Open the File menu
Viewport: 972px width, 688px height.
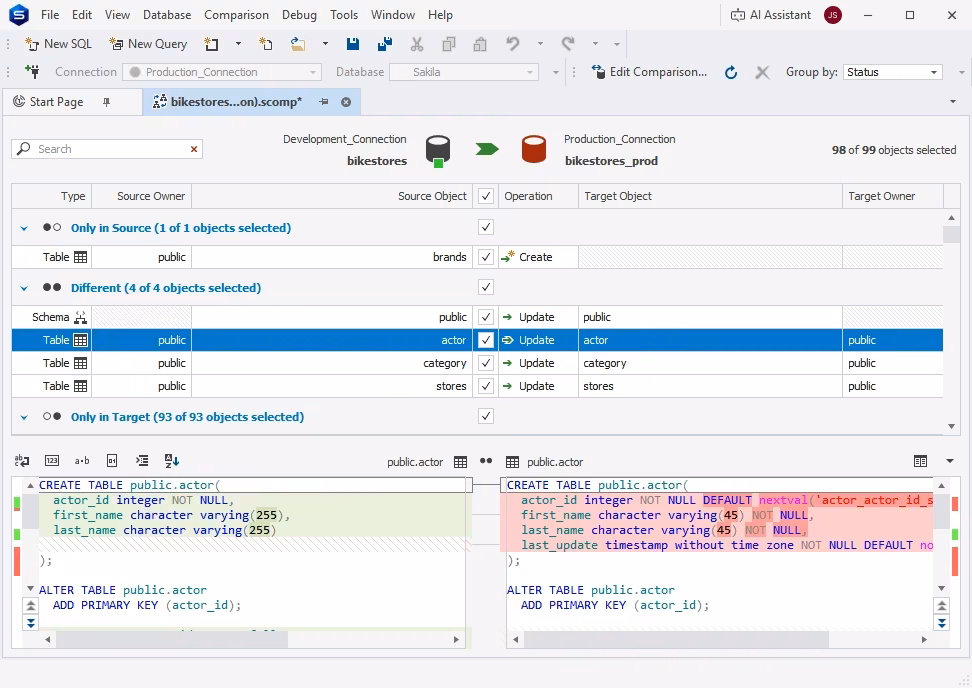tap(50, 15)
